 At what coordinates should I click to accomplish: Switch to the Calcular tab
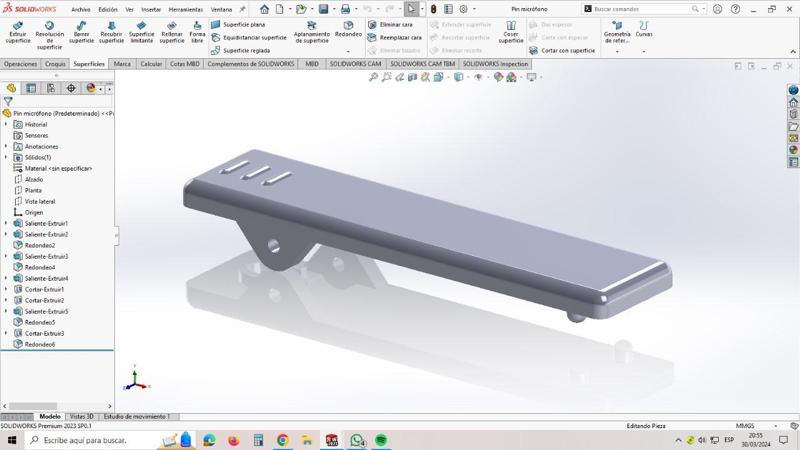point(151,64)
